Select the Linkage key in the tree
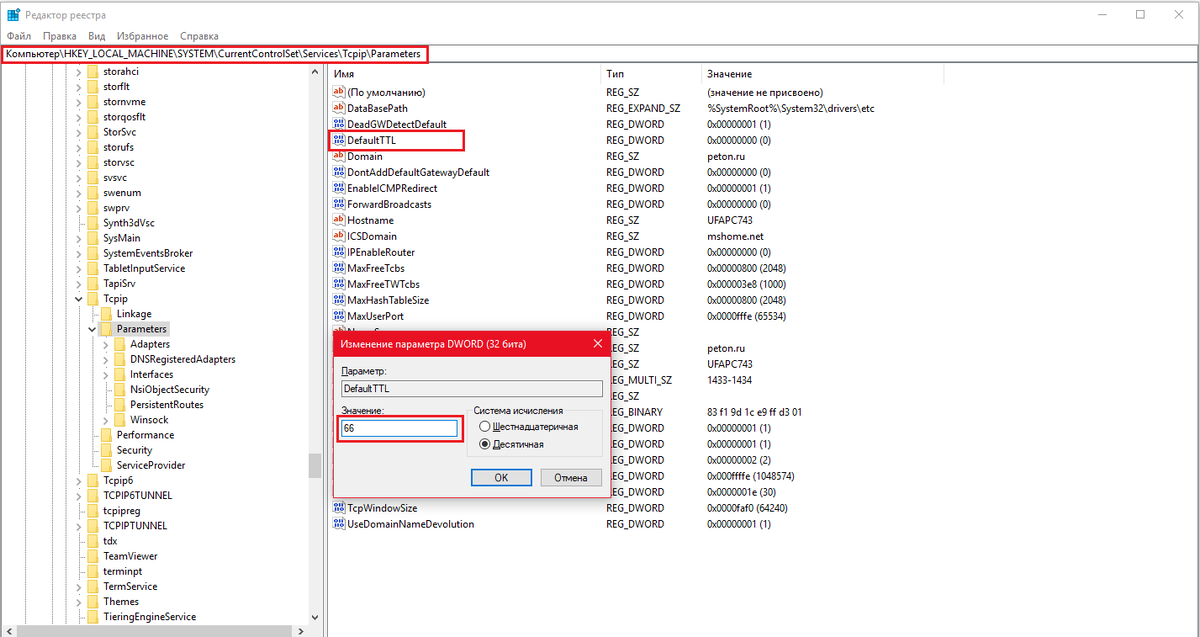Viewport: 1200px width, 637px height. click(134, 314)
